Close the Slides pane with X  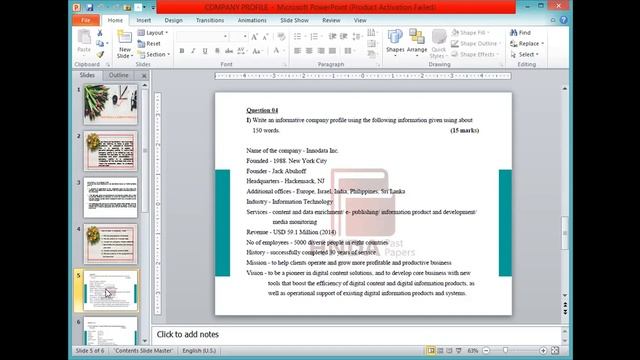pos(144,76)
